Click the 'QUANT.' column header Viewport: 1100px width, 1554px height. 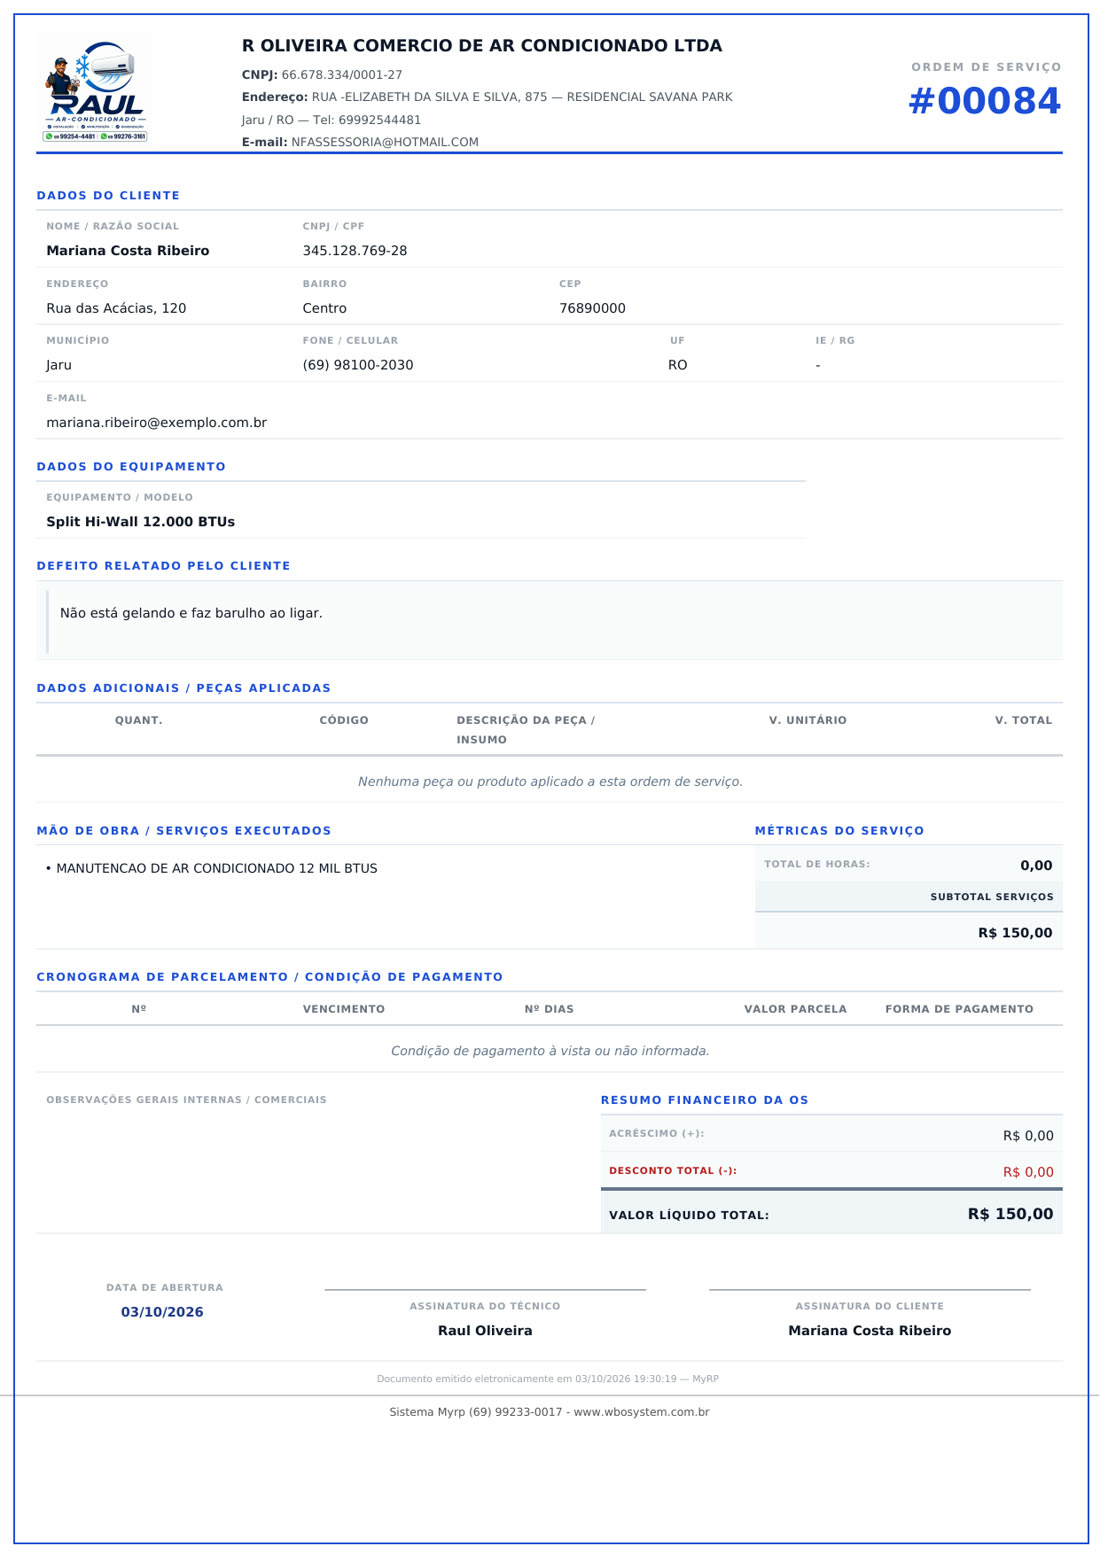(139, 720)
